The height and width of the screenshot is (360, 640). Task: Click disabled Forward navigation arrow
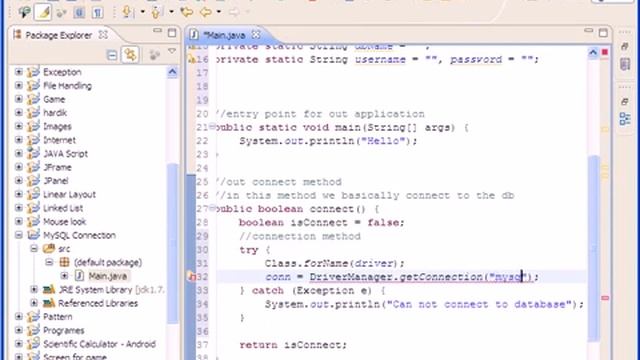tap(234, 12)
